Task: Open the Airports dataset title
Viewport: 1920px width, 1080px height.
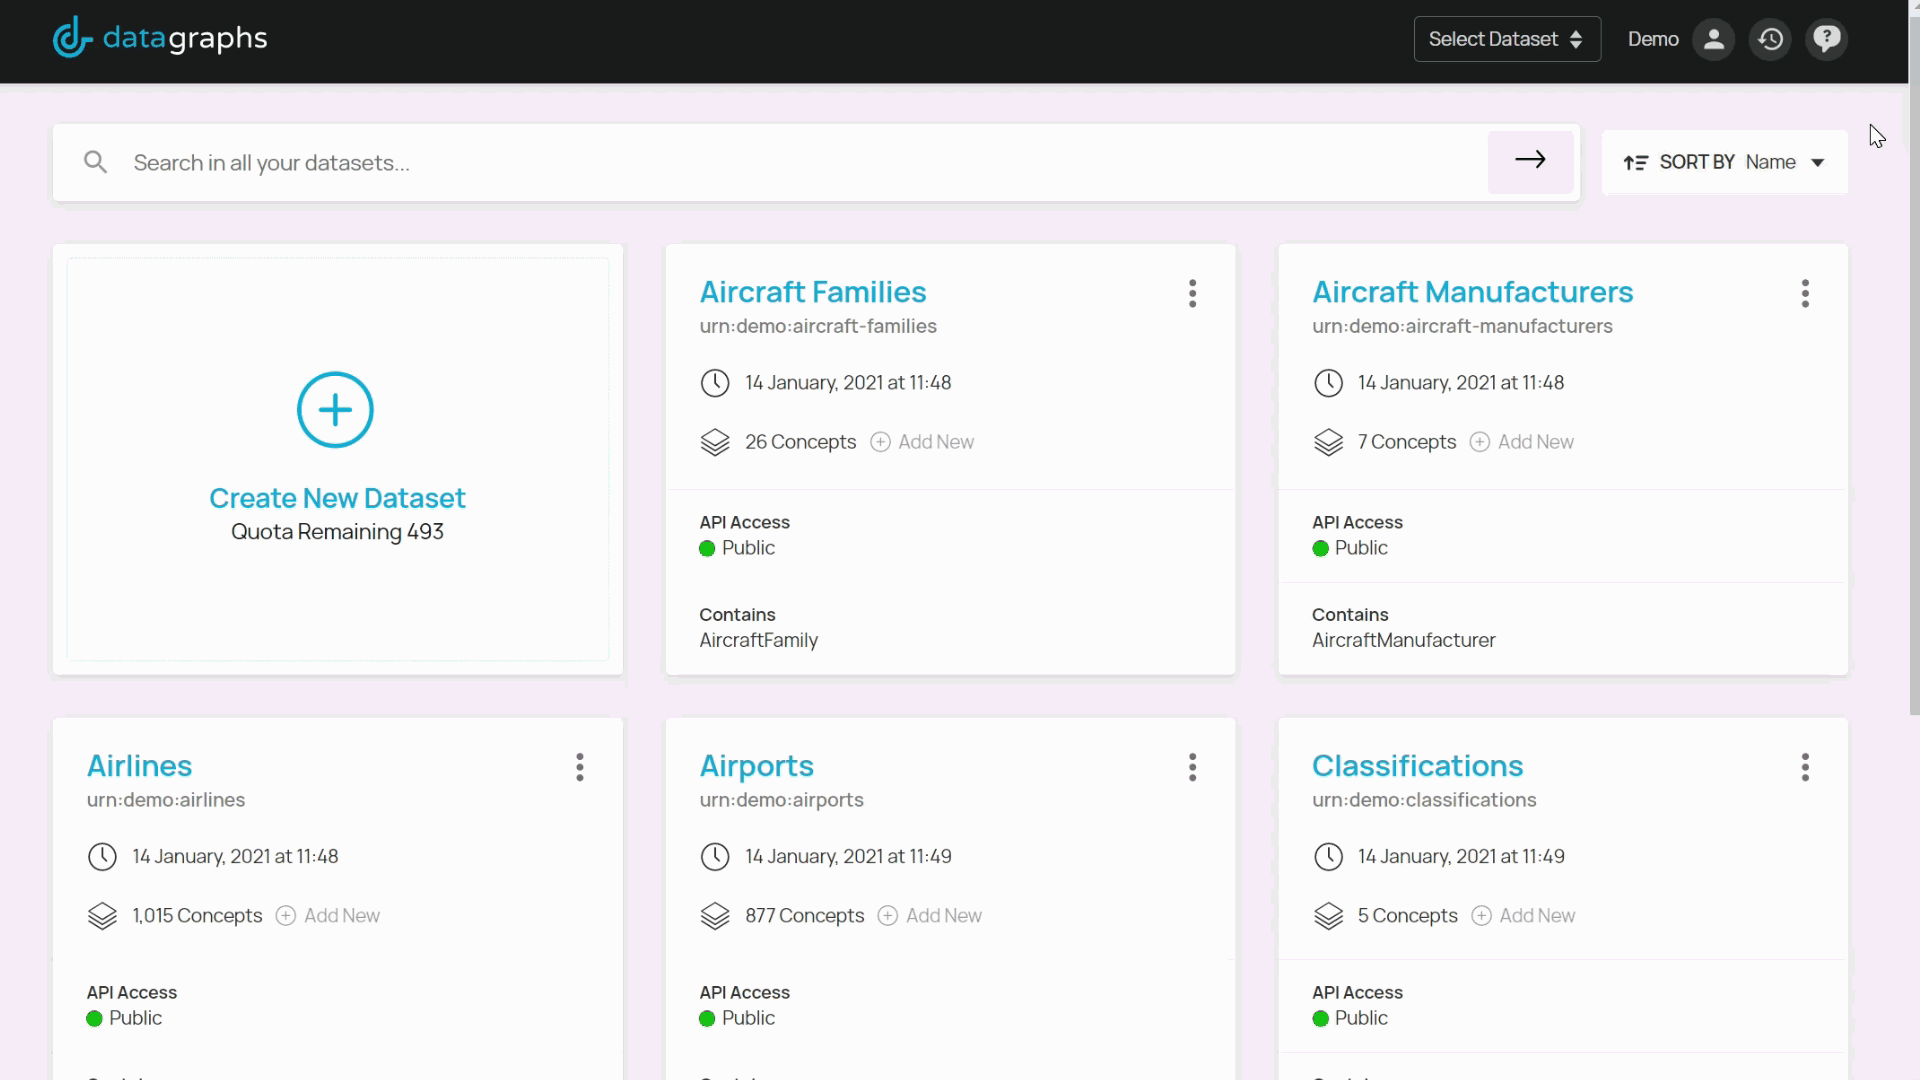Action: coord(756,766)
